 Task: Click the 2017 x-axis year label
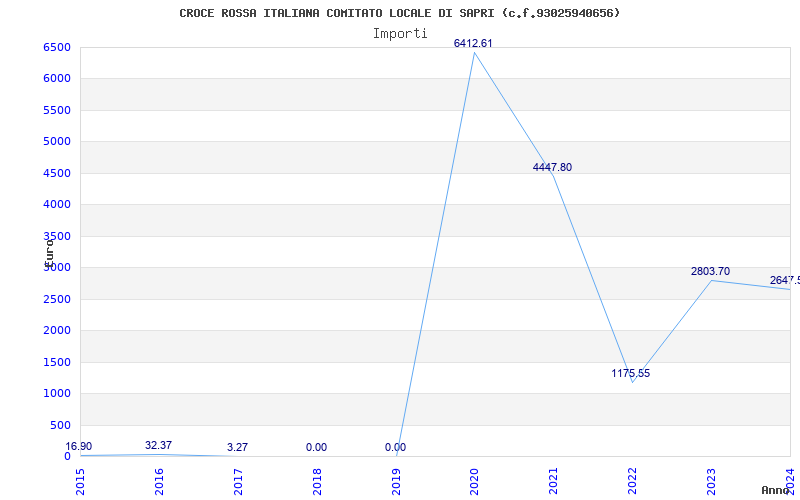click(x=238, y=481)
